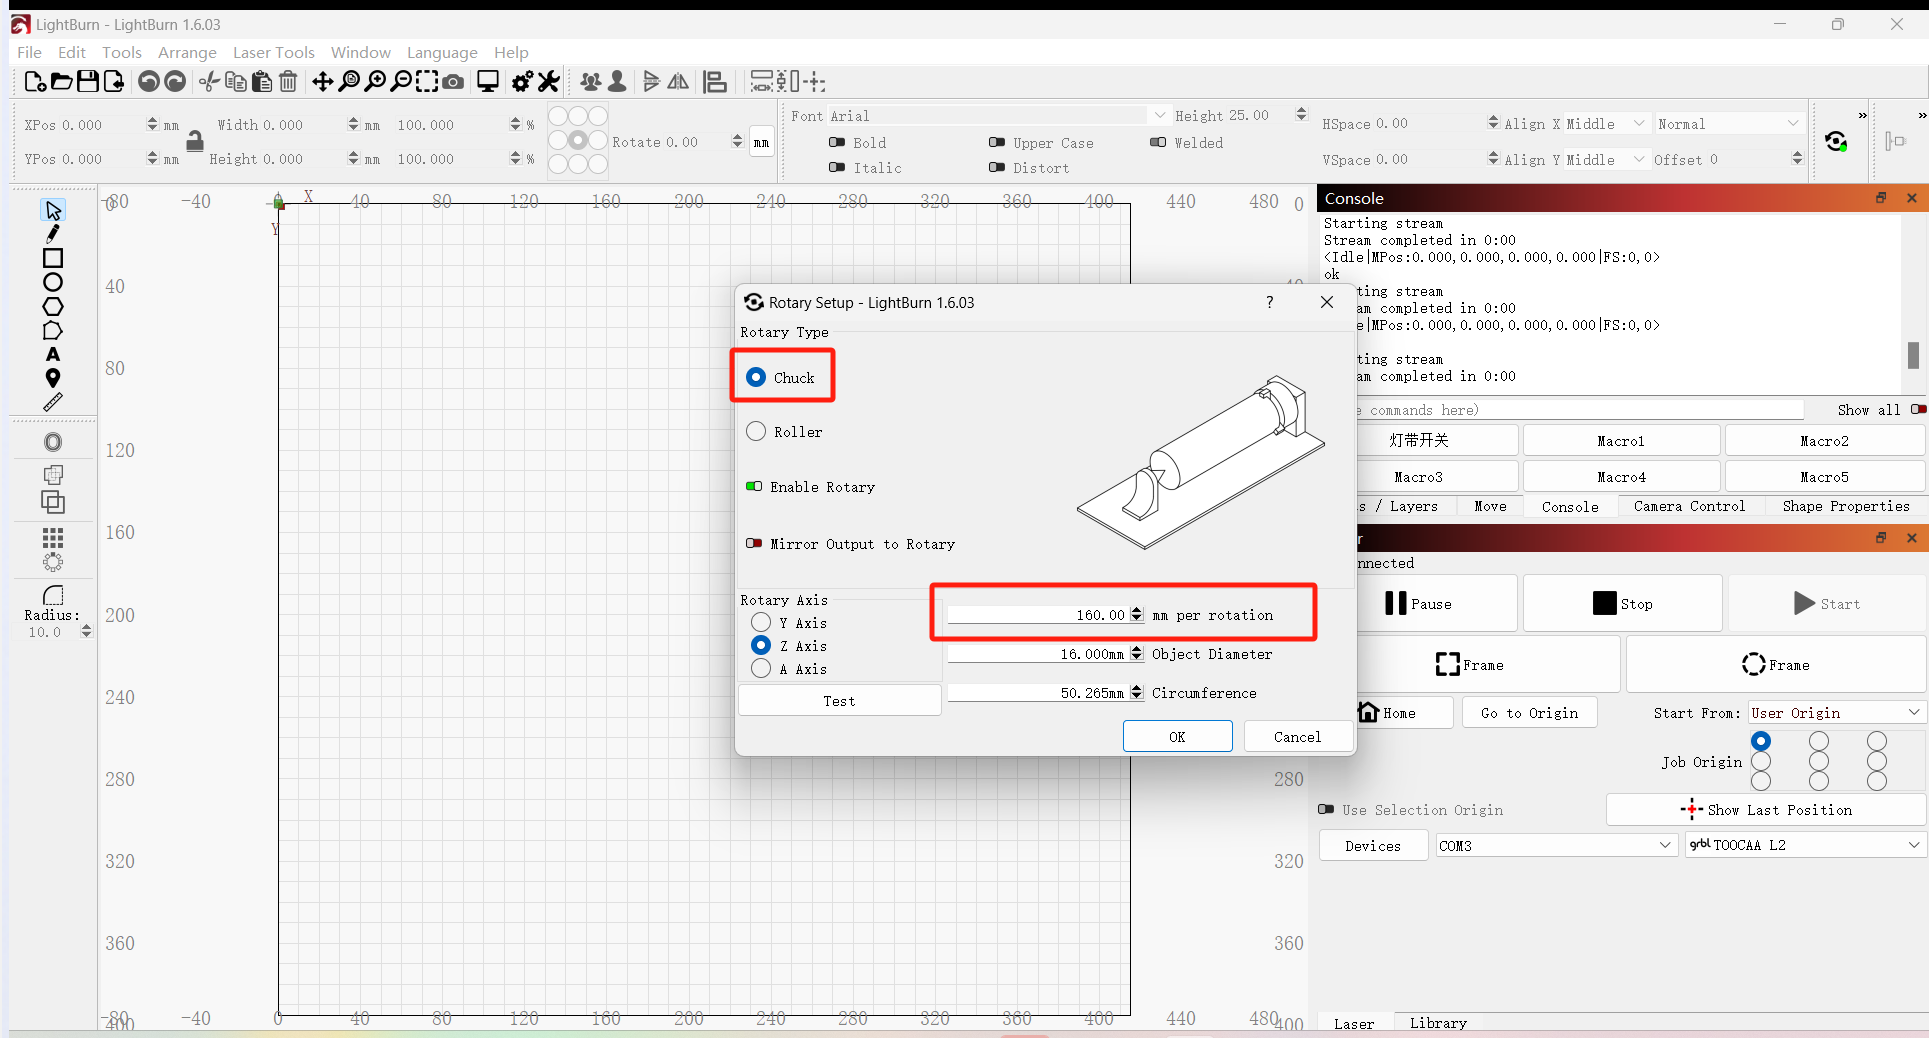Click the Paste clipboard icon

point(262,82)
